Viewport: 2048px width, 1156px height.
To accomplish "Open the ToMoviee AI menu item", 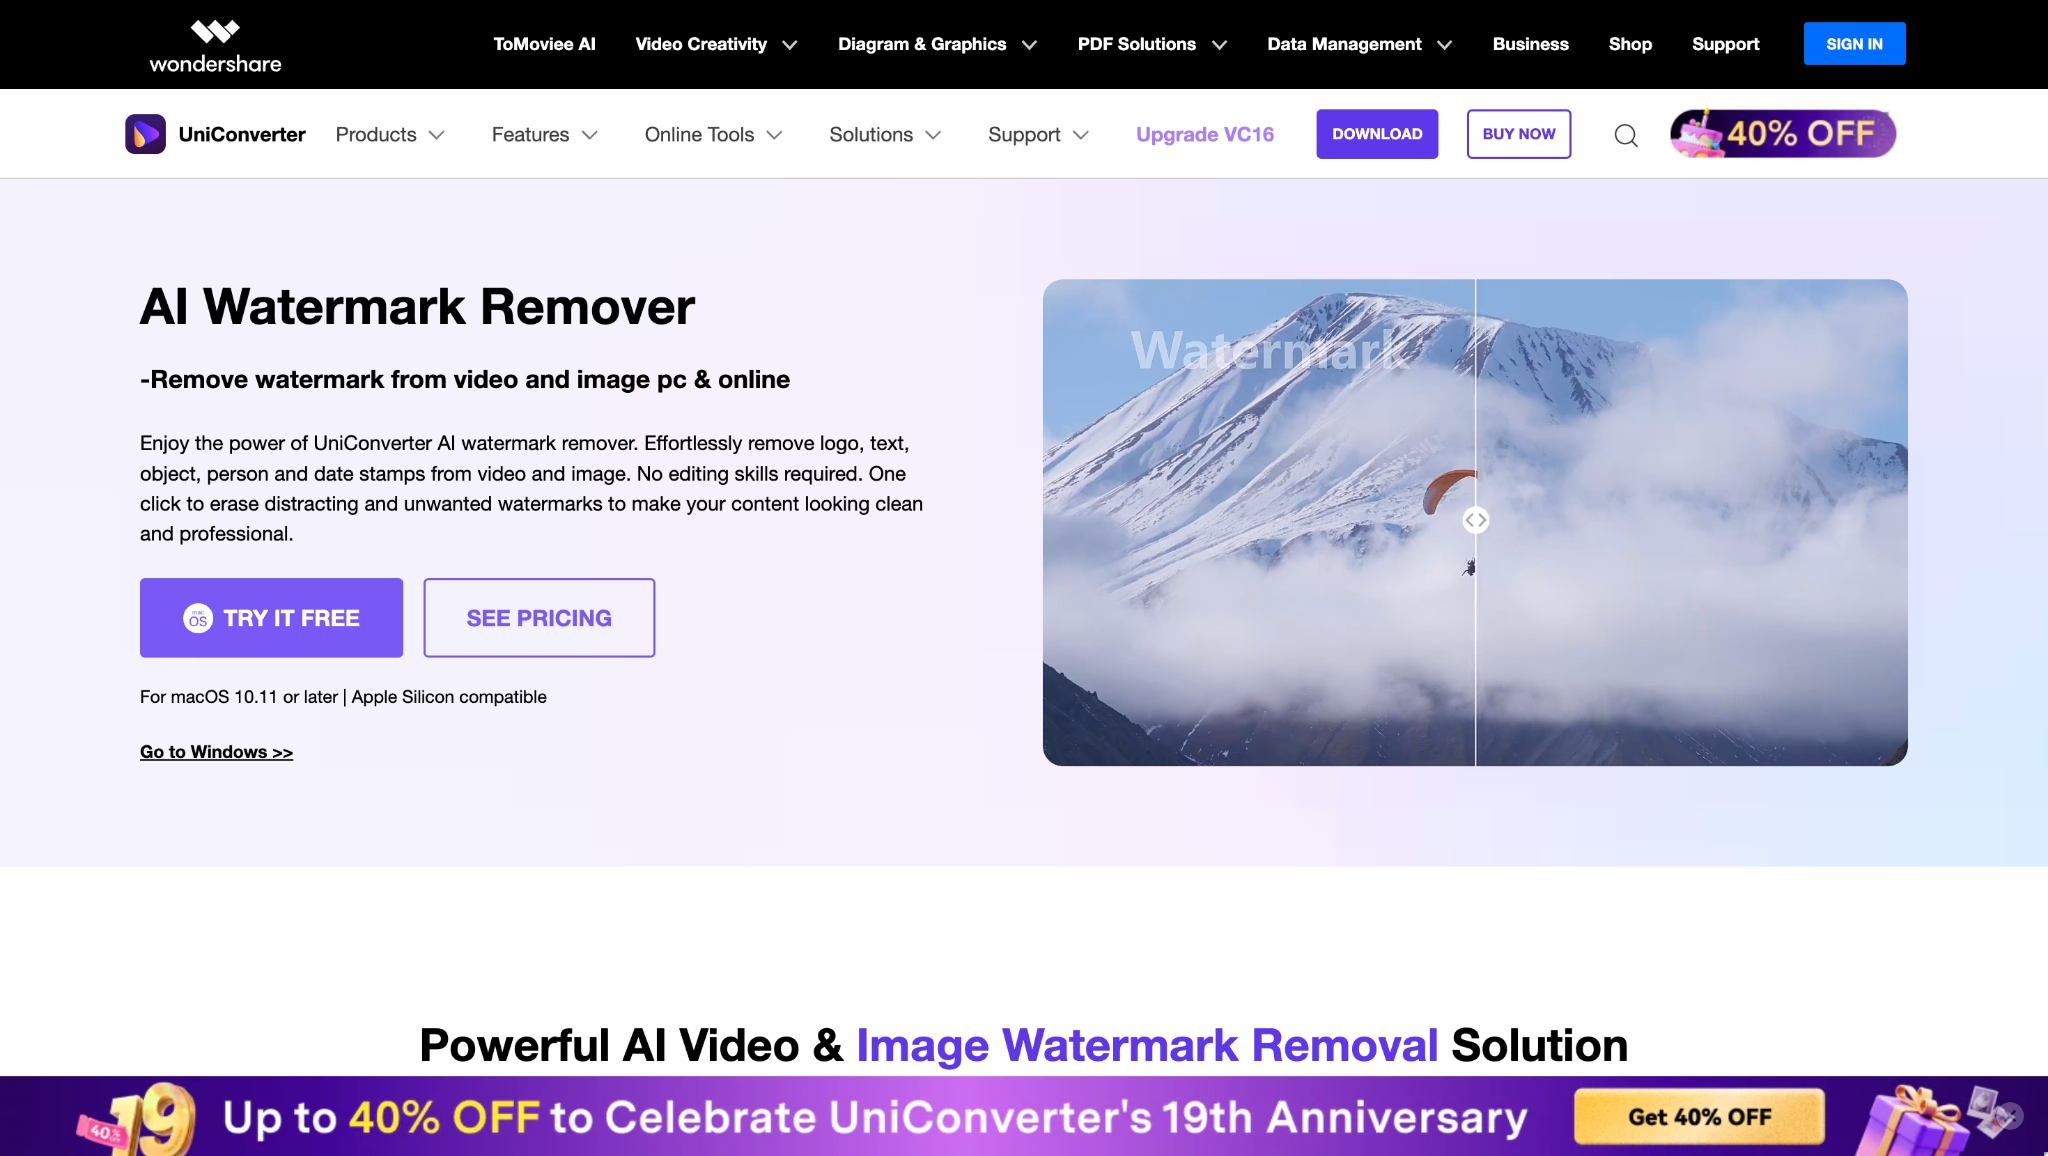I will coord(544,44).
